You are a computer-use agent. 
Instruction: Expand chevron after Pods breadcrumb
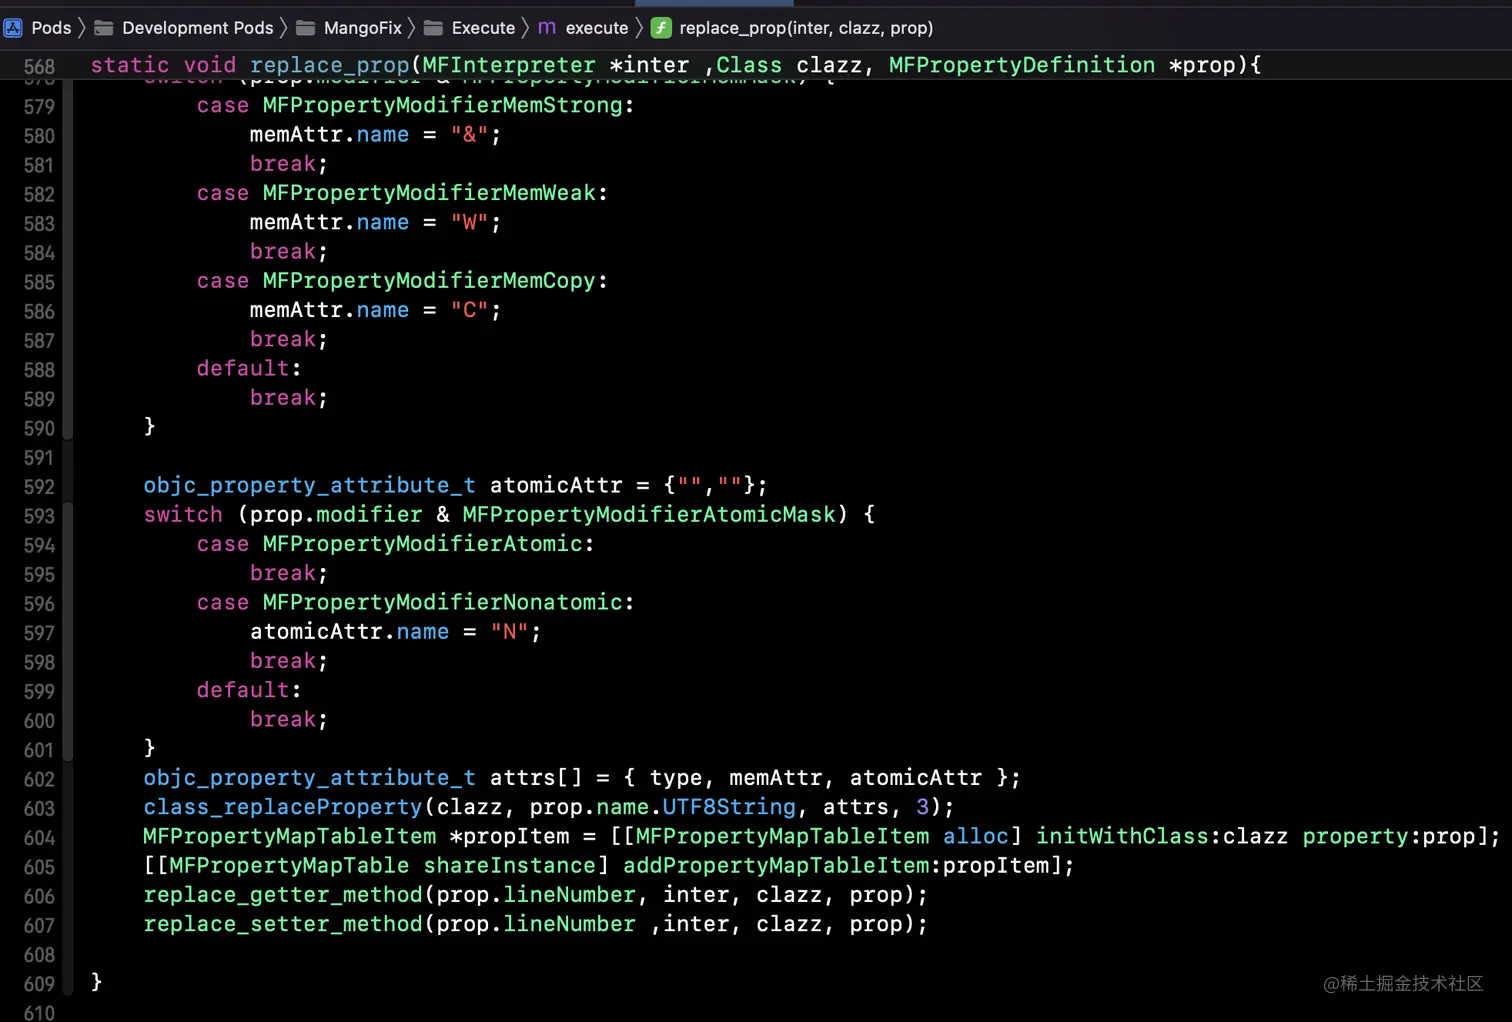82,28
